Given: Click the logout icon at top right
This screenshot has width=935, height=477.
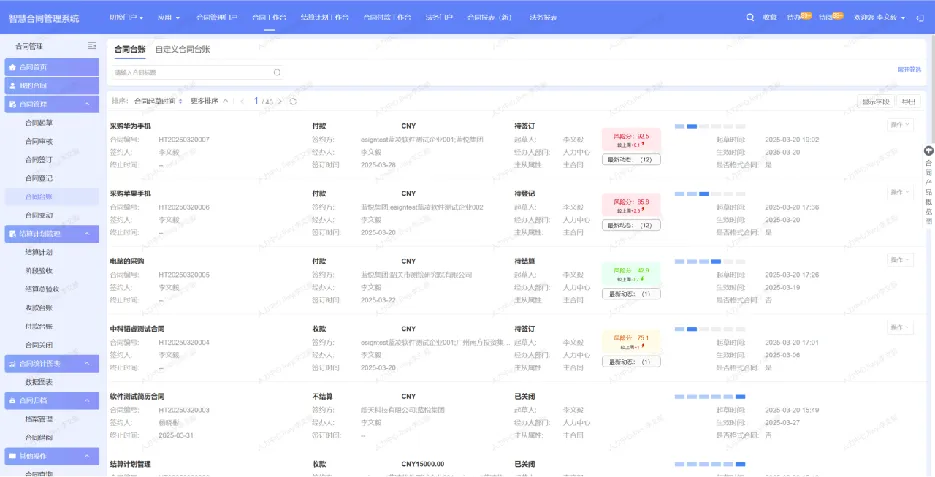Looking at the screenshot, I should point(919,18).
